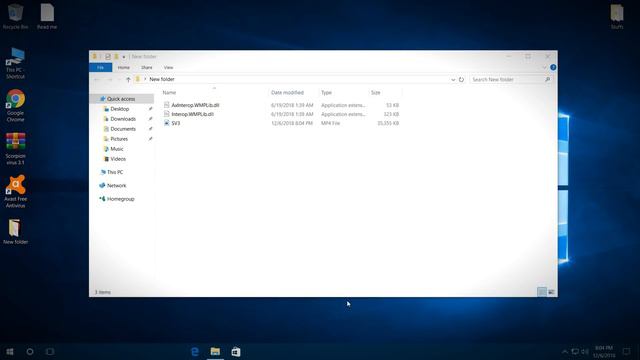Select Quick access in navigation pane
640x360 pixels.
pyautogui.click(x=121, y=99)
